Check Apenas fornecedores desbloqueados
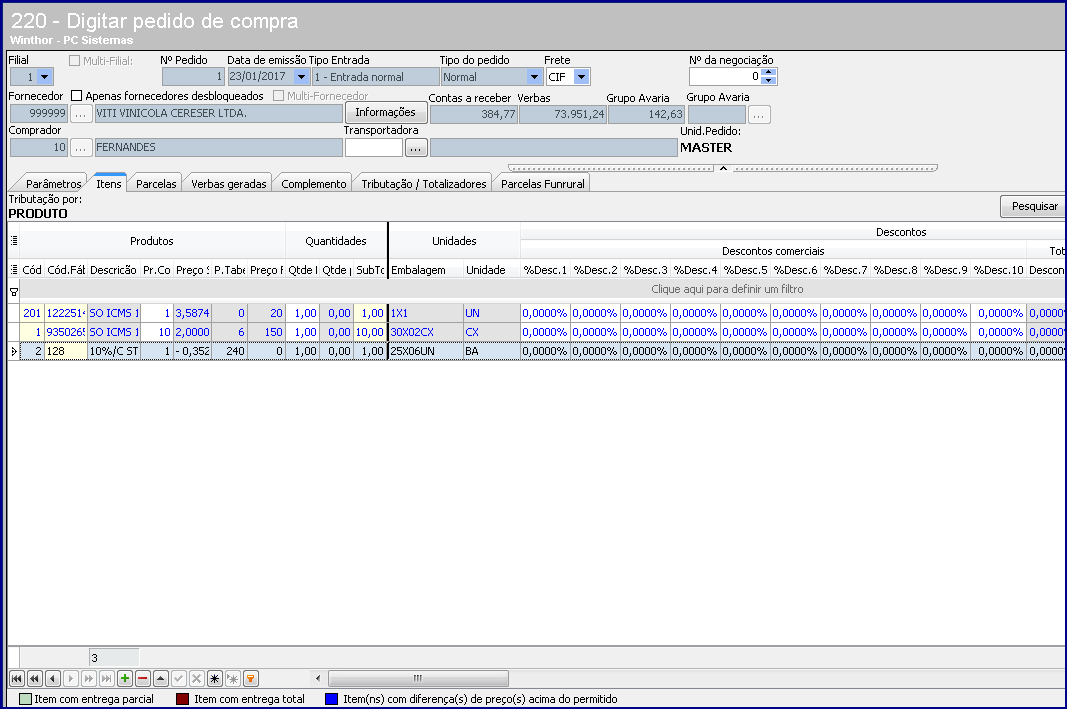The width and height of the screenshot is (1067, 709). click(x=77, y=96)
